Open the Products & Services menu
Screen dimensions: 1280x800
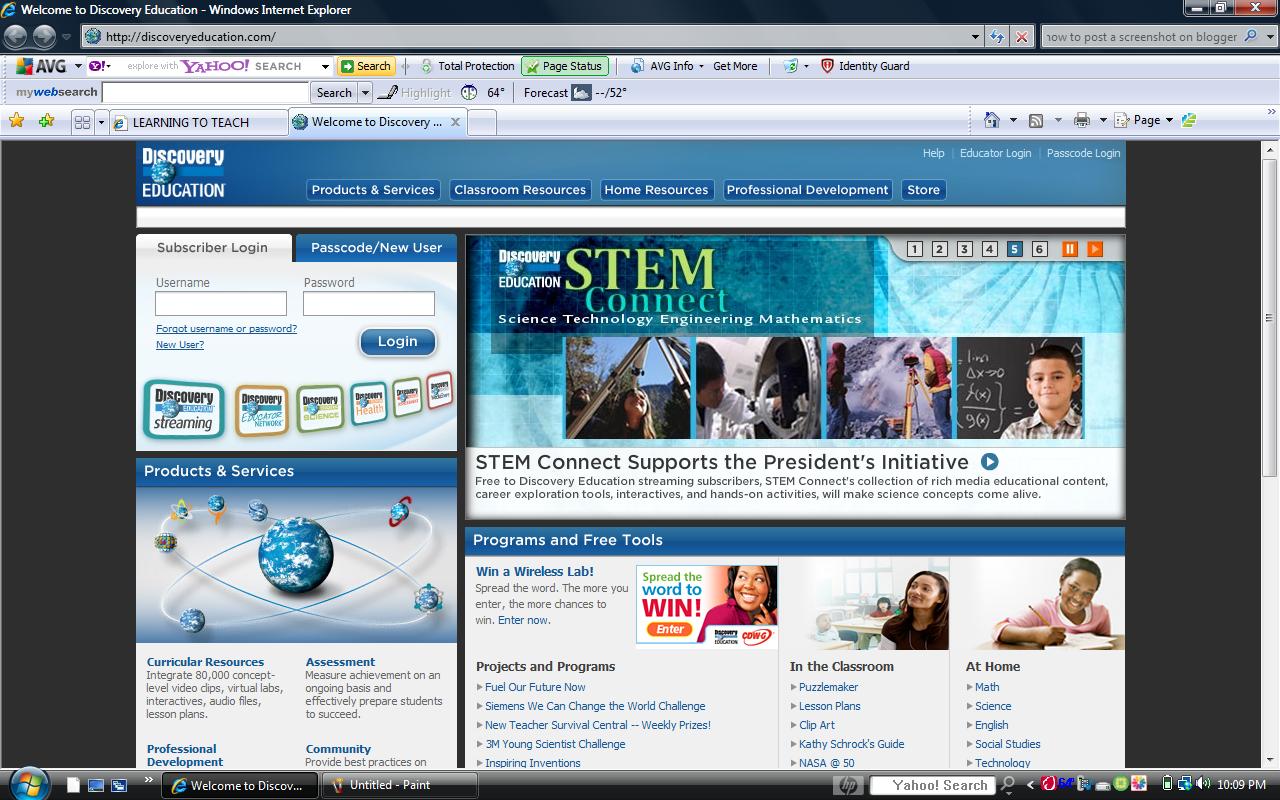(x=373, y=190)
